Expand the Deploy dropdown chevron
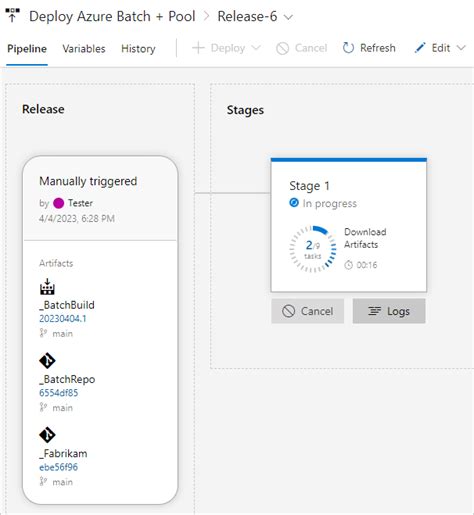The image size is (474, 515). coord(256,48)
